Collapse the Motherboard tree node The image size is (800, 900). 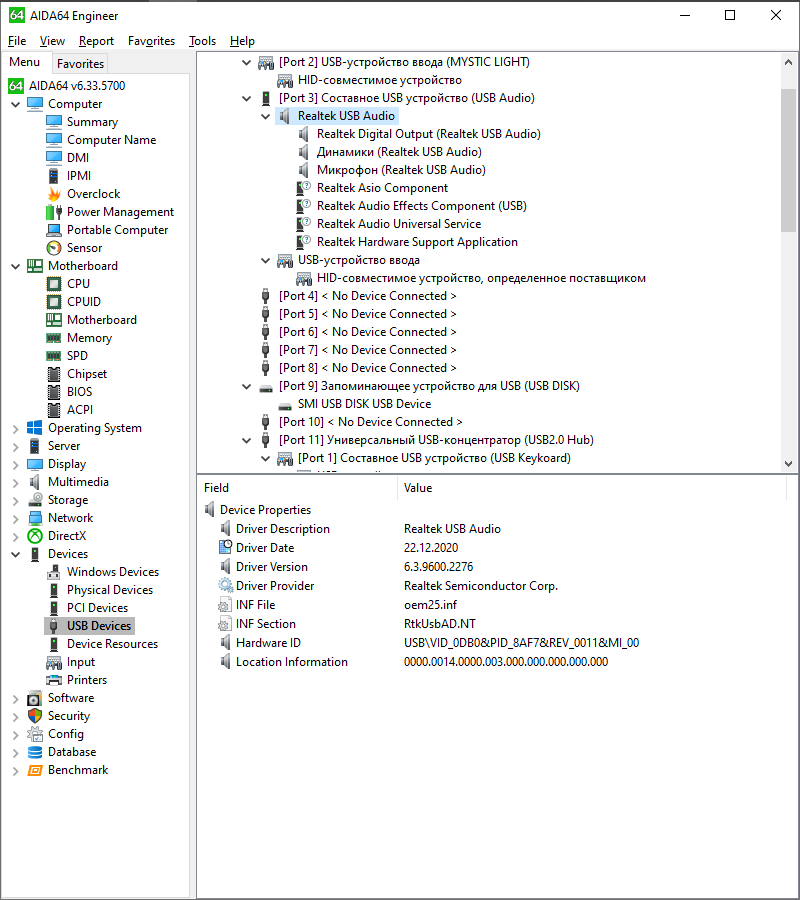click(x=15, y=266)
